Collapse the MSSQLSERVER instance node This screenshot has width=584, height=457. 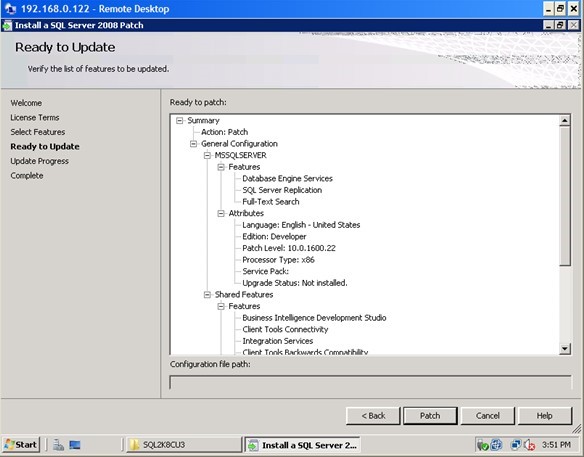207,155
